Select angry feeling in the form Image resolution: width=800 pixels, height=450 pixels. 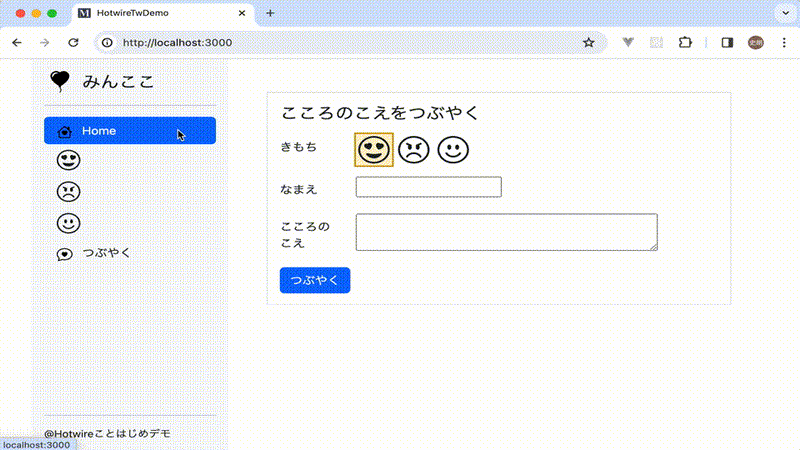click(414, 150)
